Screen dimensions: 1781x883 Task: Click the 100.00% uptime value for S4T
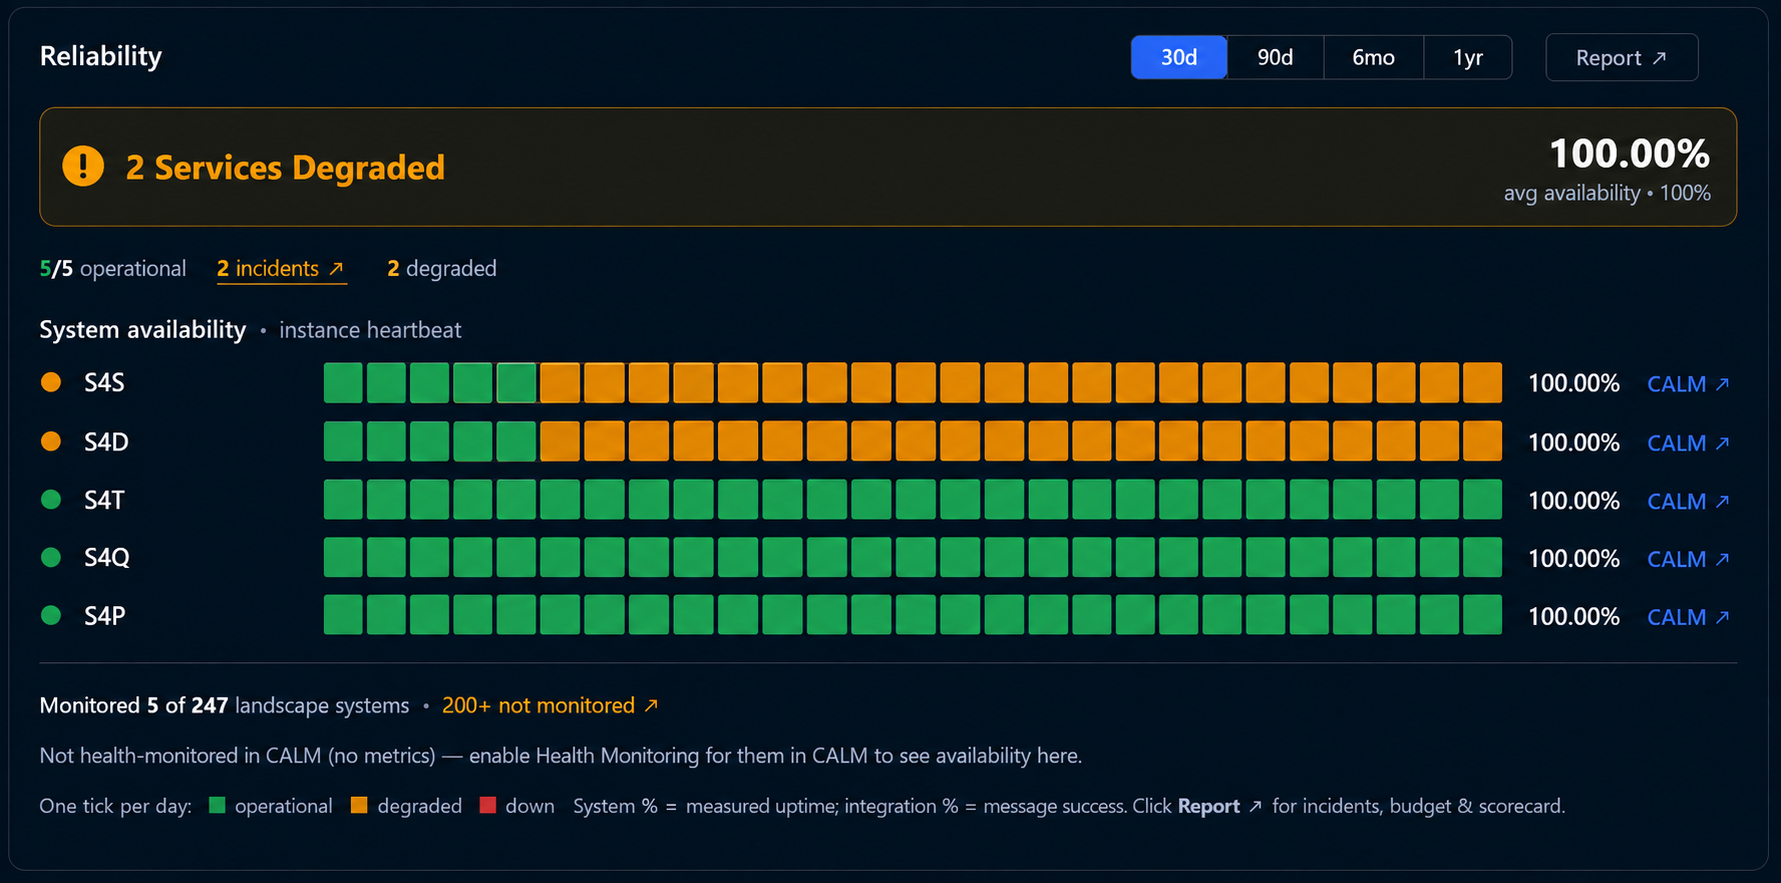1574,500
